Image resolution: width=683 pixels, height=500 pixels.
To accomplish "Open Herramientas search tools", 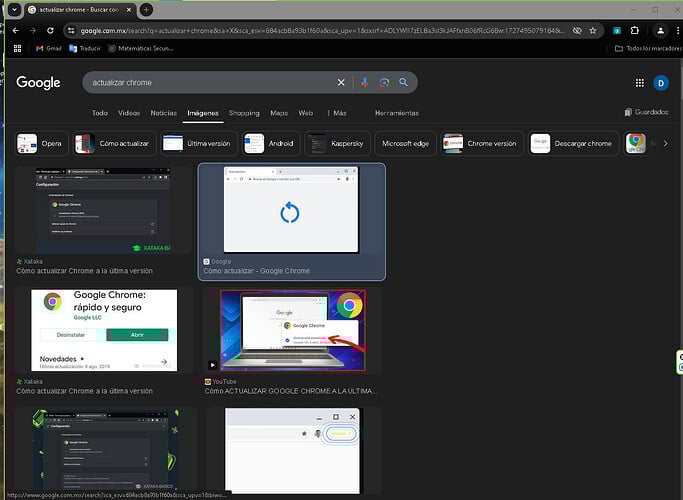I will coord(396,113).
